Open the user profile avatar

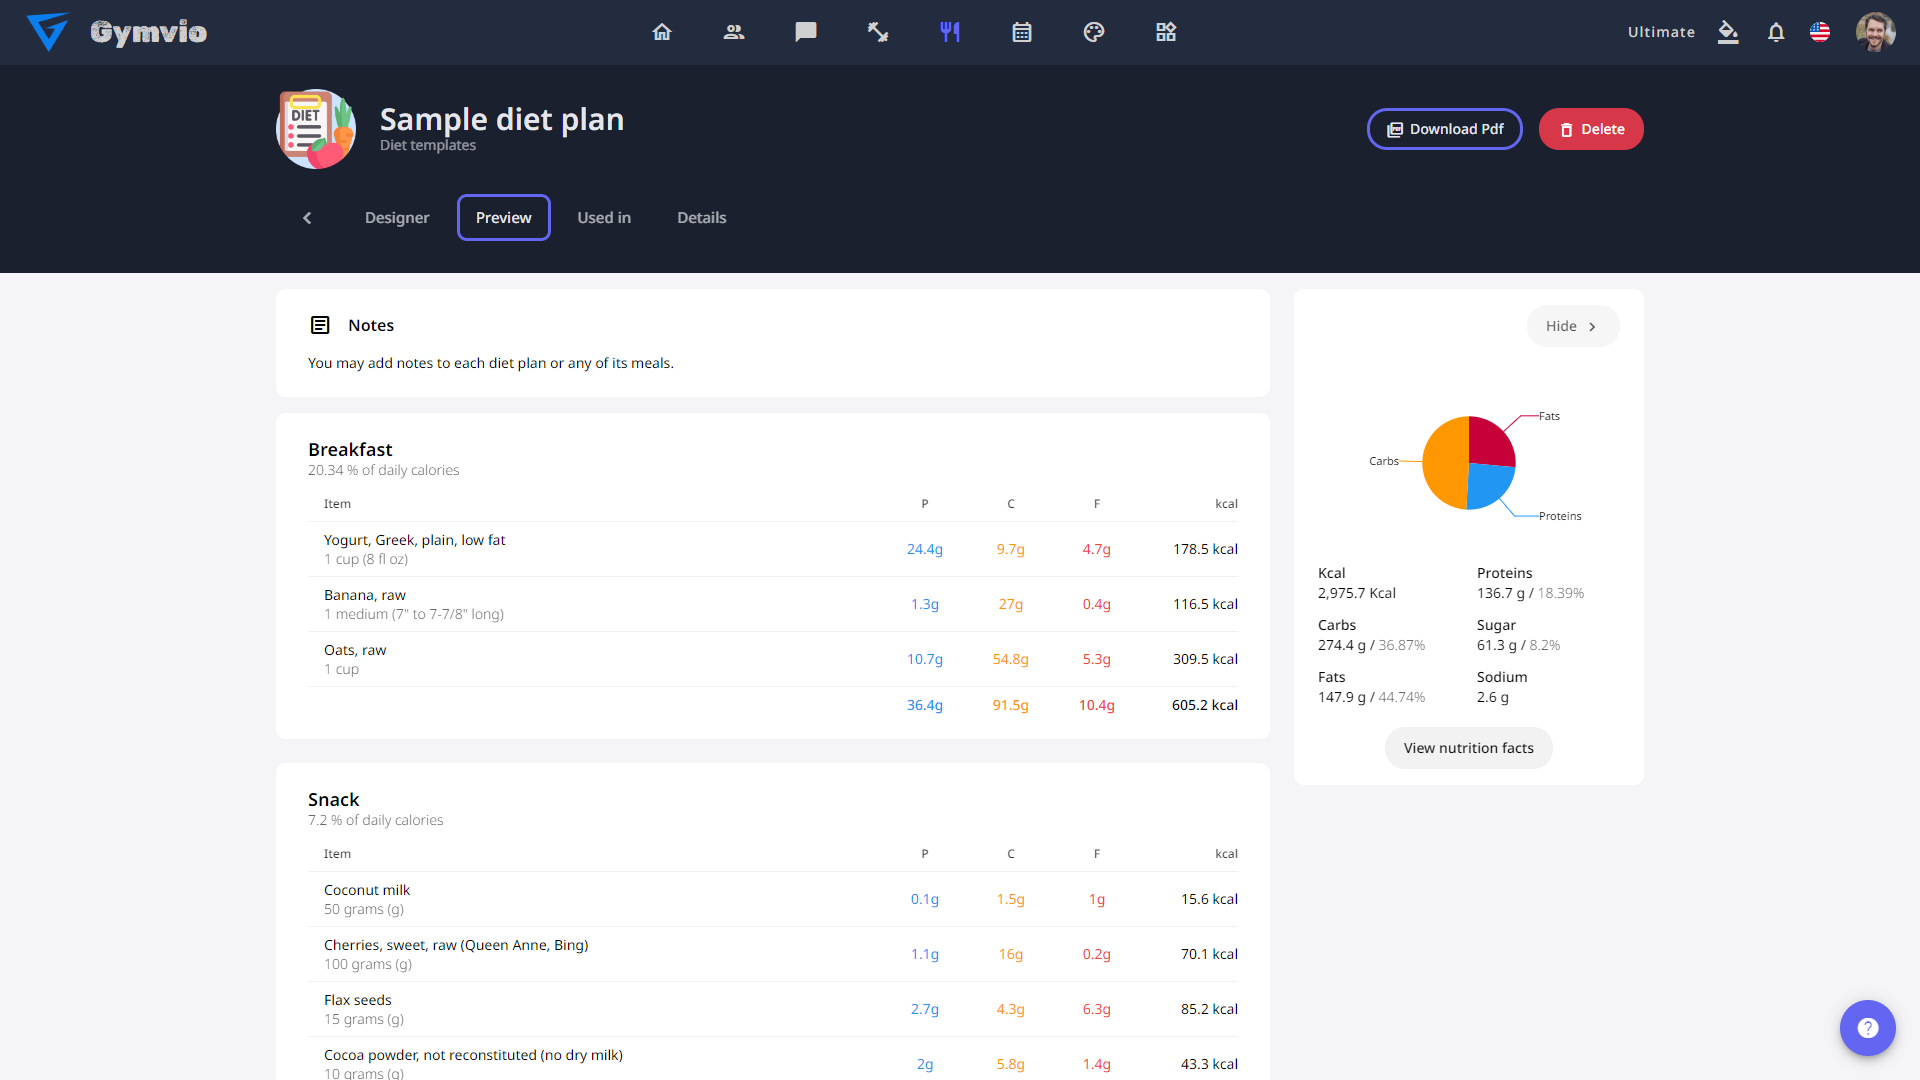click(1876, 32)
